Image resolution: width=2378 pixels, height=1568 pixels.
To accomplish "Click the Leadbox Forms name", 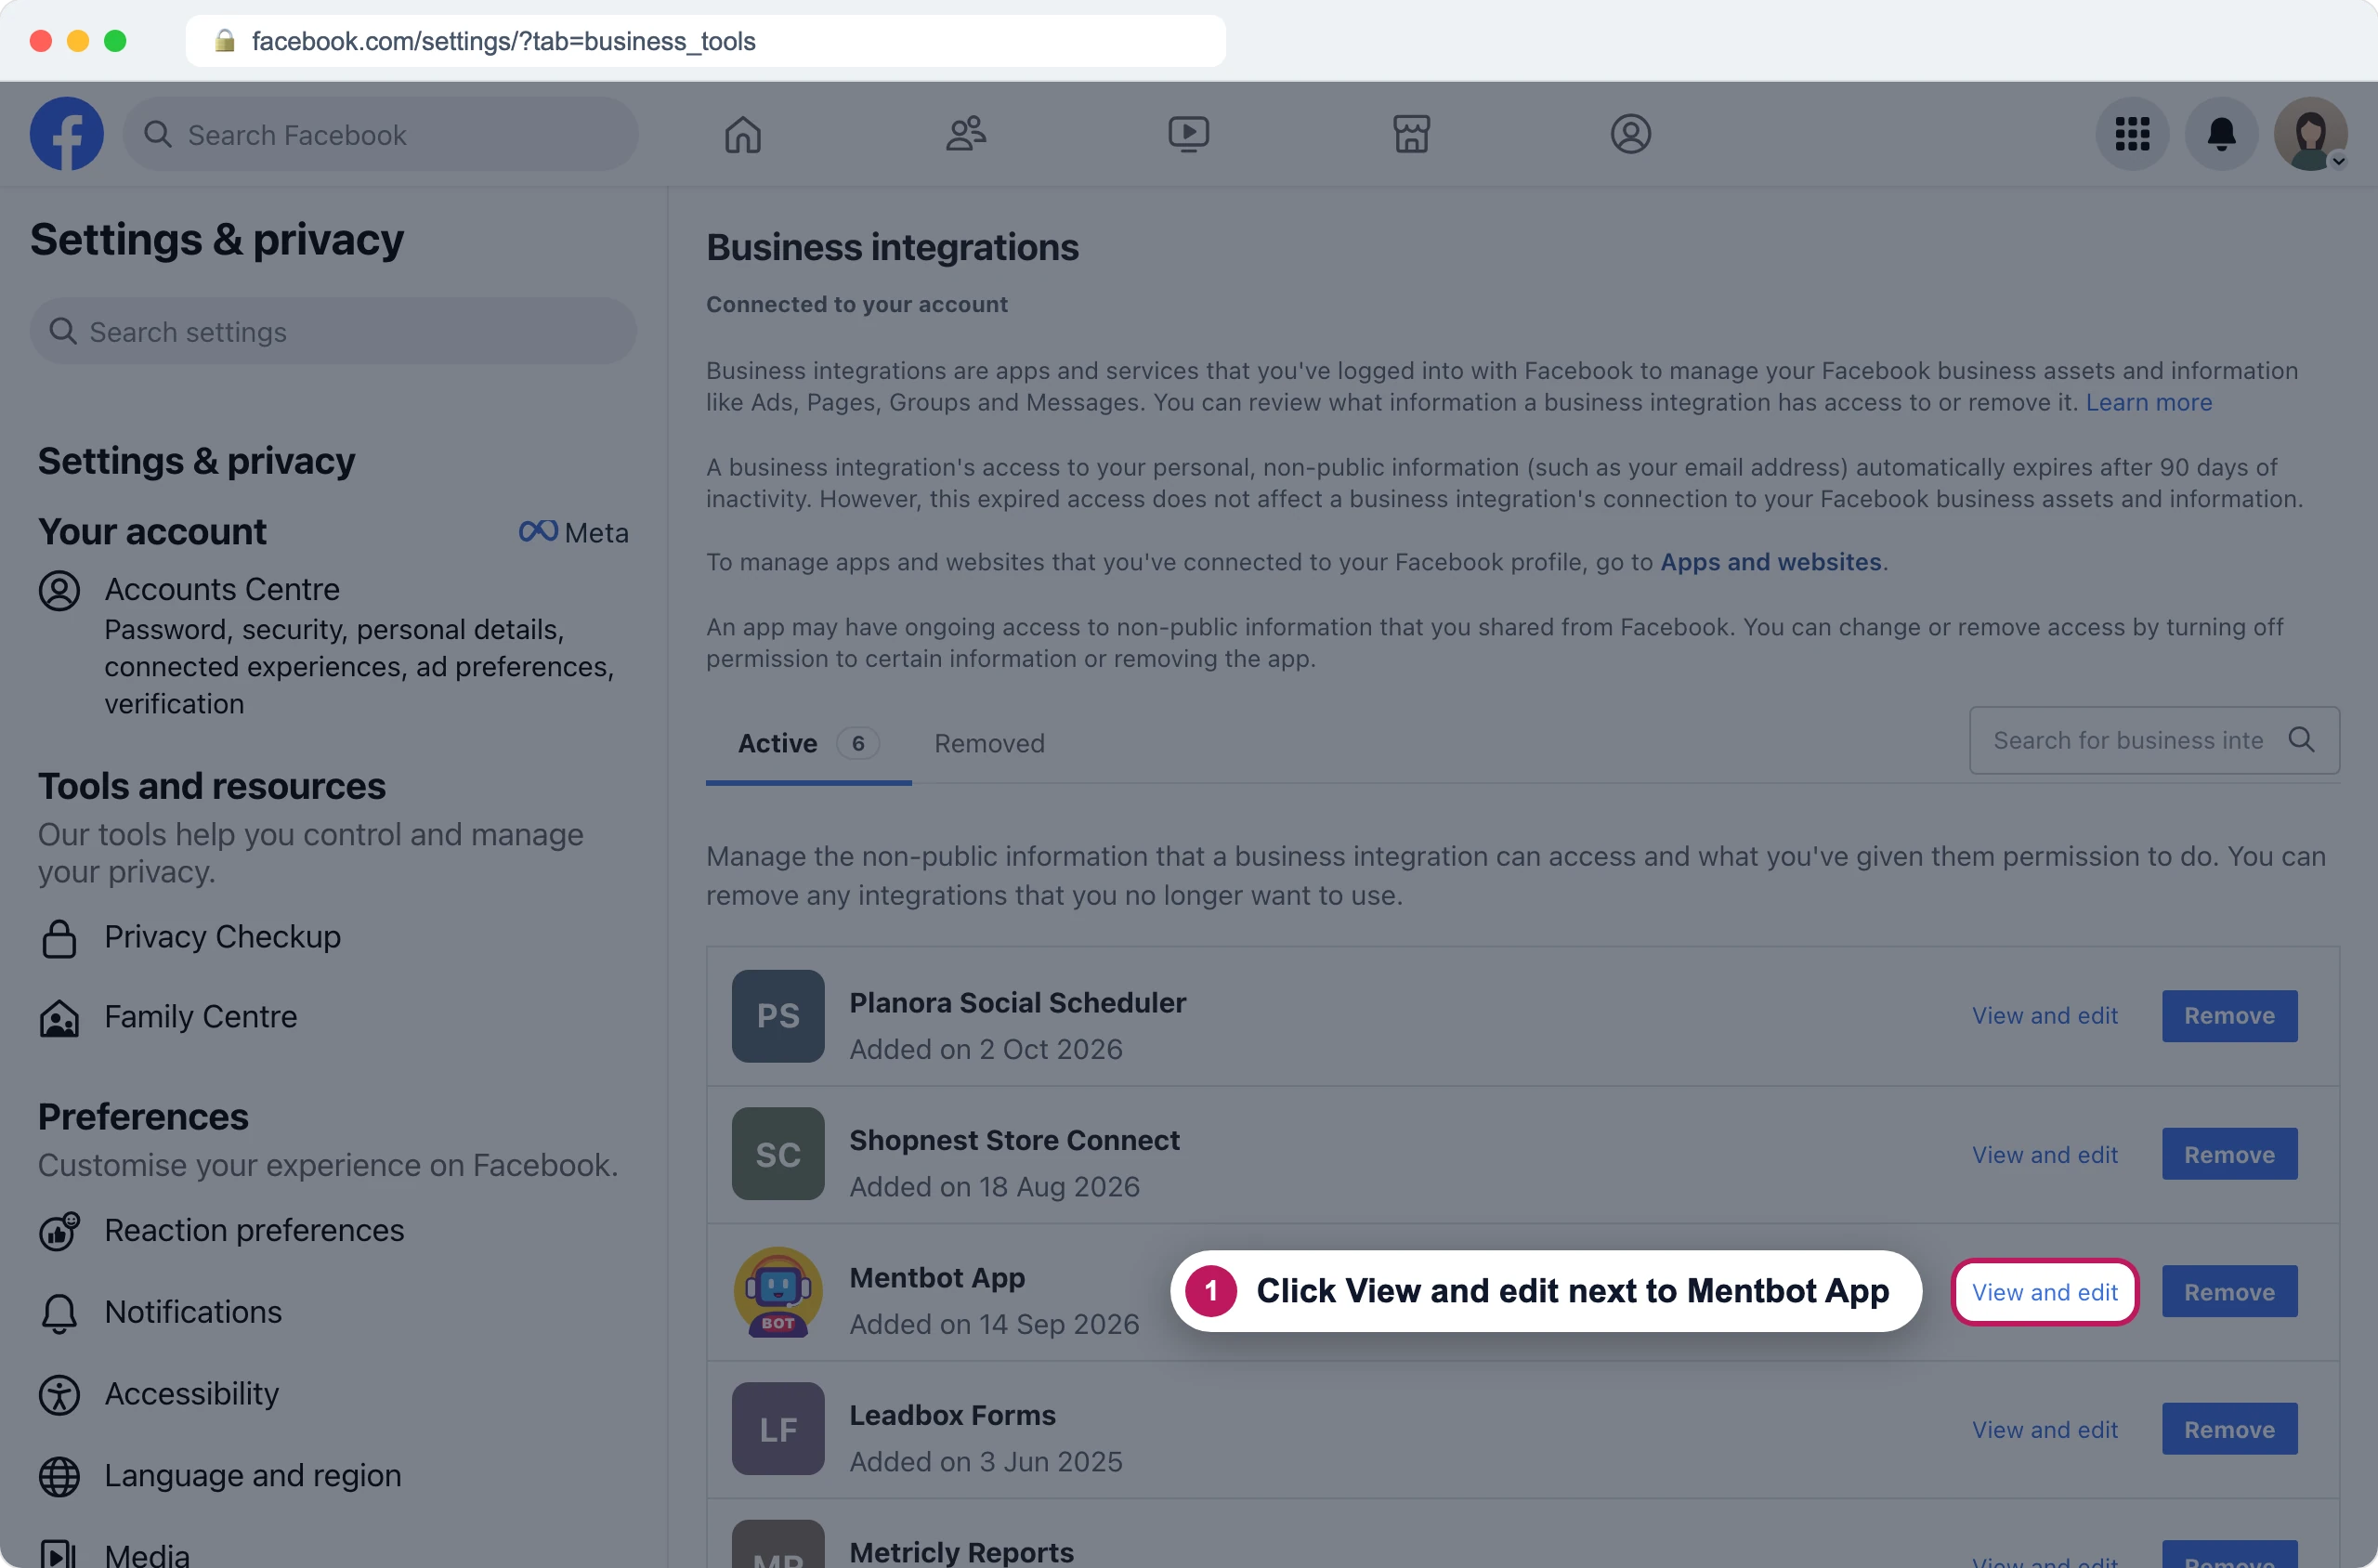I will (x=952, y=1416).
